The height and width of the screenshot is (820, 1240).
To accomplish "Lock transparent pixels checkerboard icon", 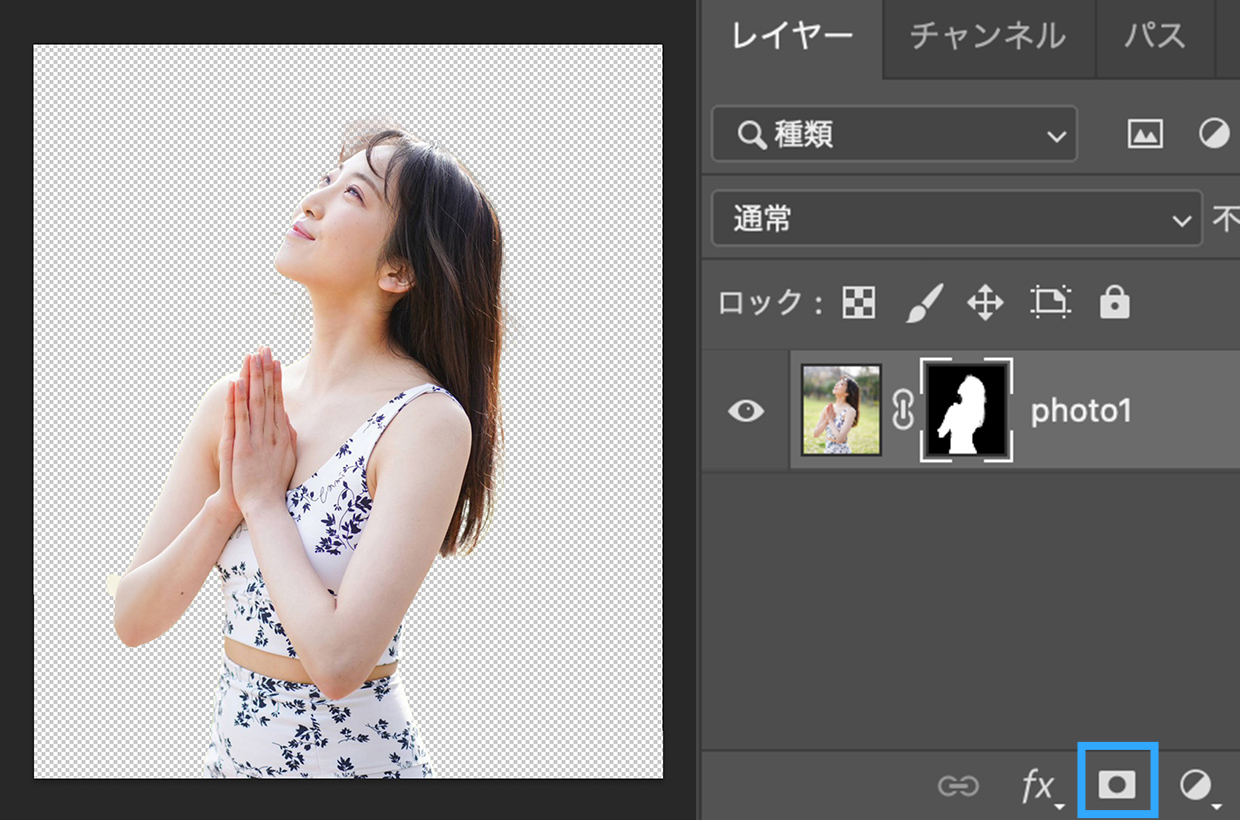I will pos(858,302).
